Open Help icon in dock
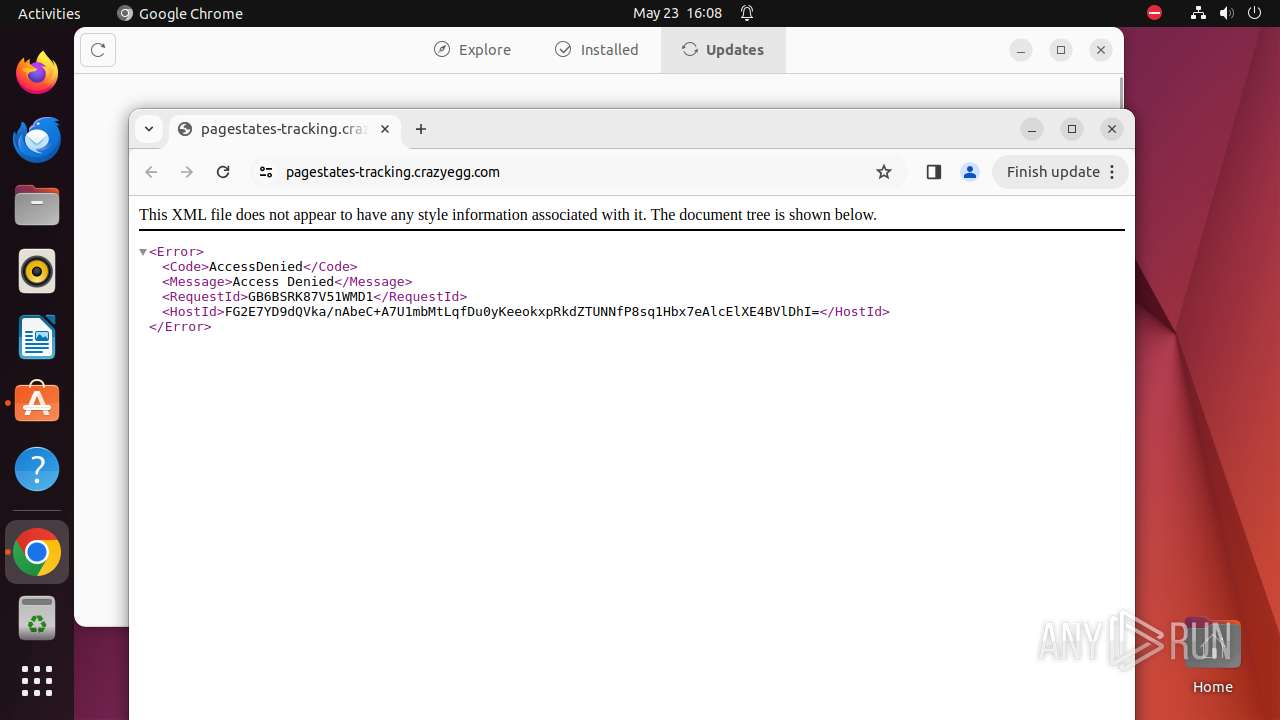 click(x=37, y=469)
